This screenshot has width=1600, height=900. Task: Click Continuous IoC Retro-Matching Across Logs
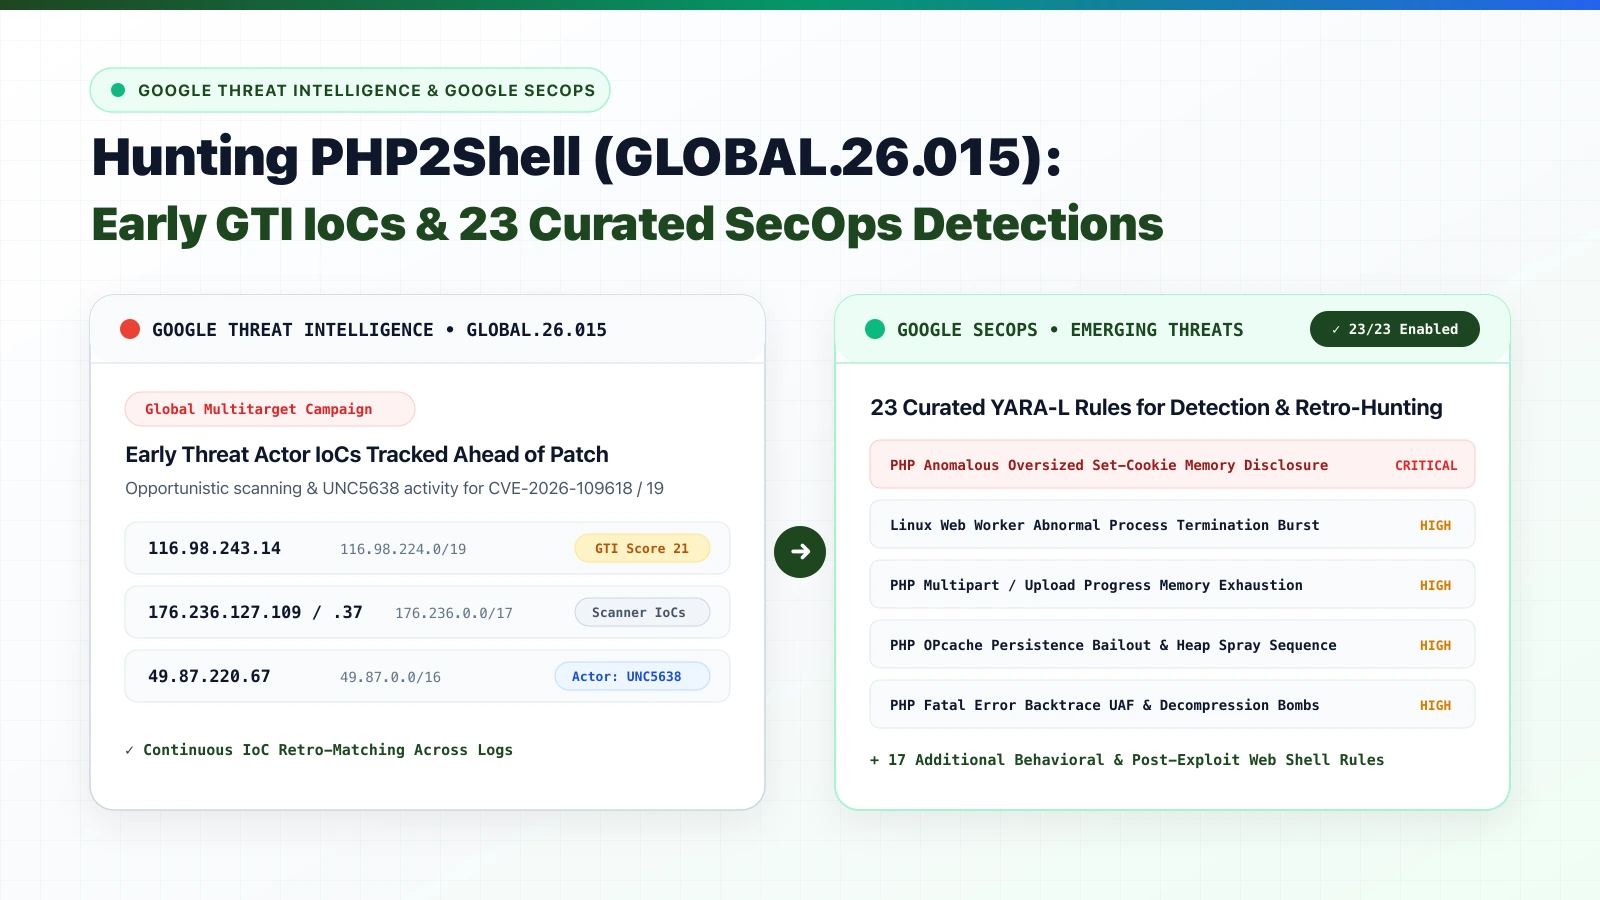click(x=319, y=750)
